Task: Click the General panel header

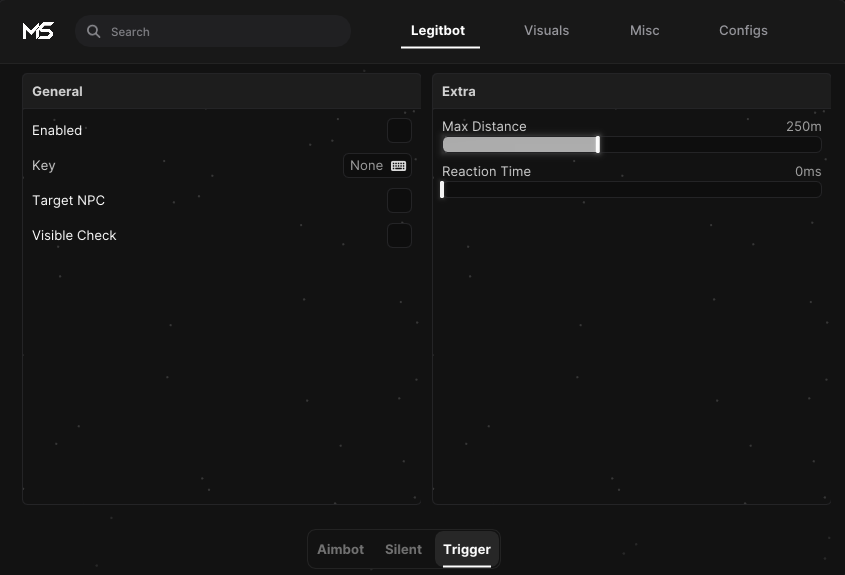Action: (x=221, y=92)
